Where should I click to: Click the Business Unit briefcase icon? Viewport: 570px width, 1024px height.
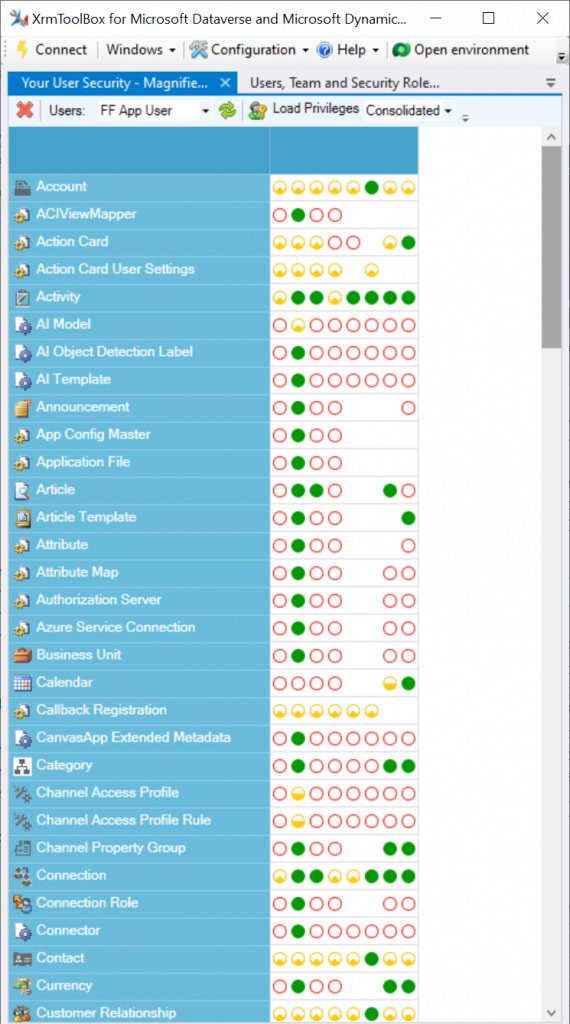[23, 655]
